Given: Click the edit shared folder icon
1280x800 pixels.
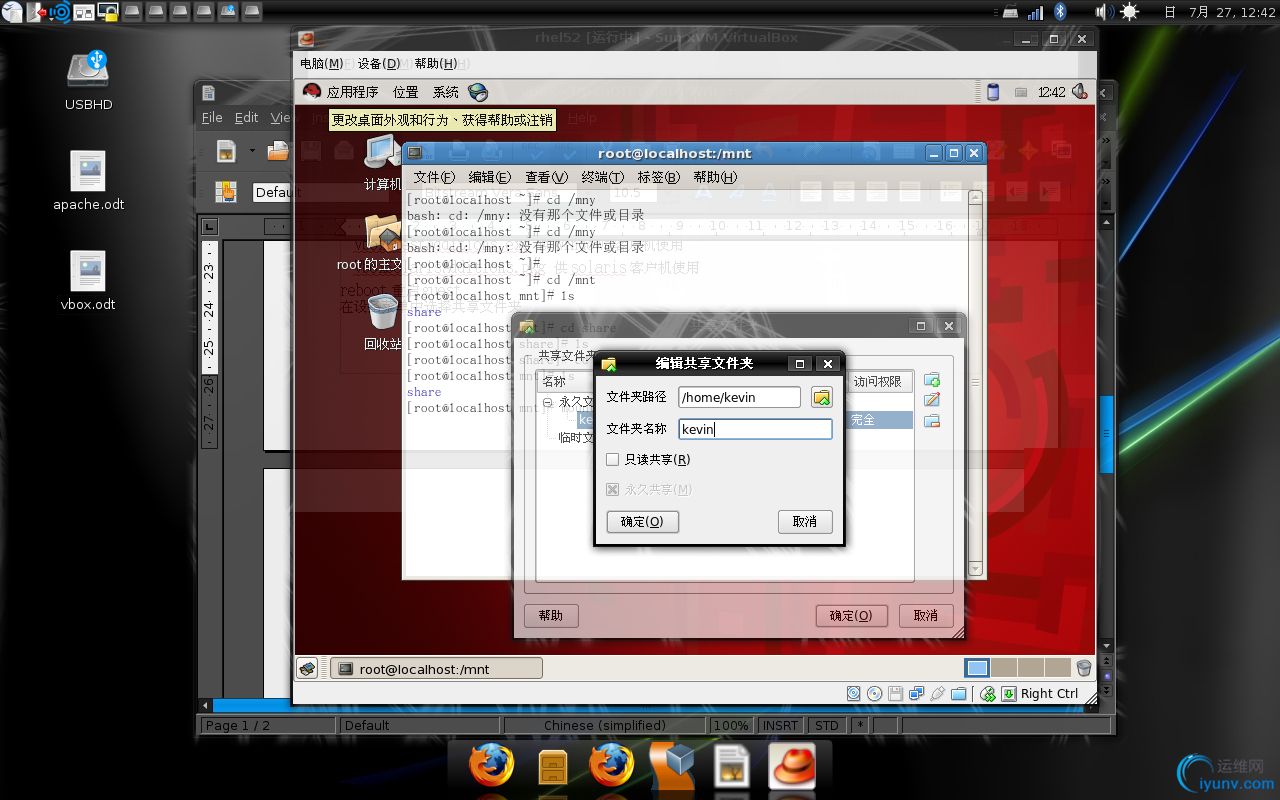Looking at the screenshot, I should click(932, 400).
